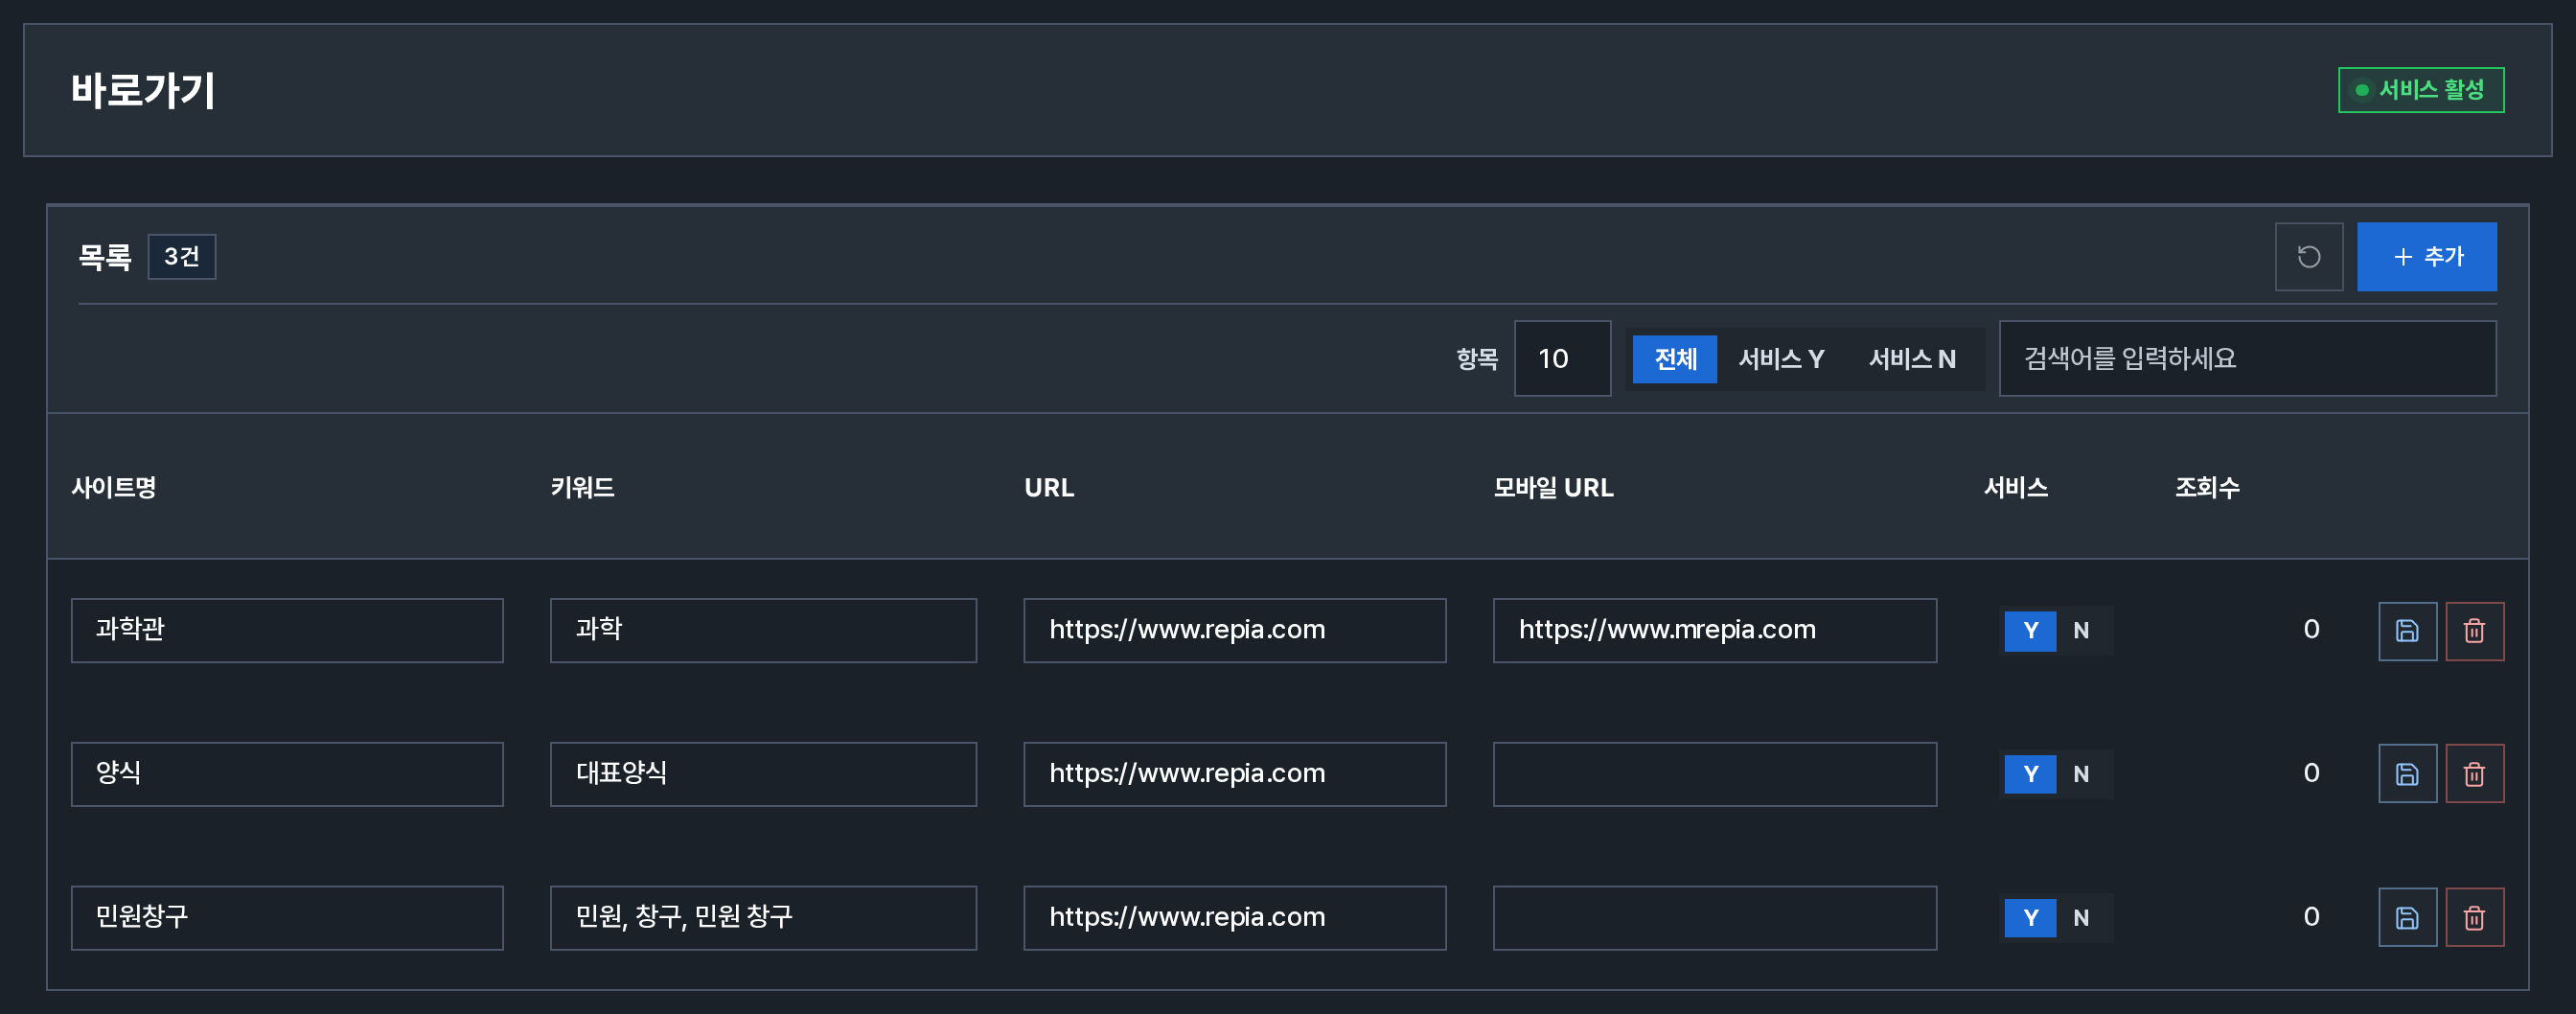The height and width of the screenshot is (1014, 2576).
Task: Set 과학관 service to N
Action: (x=2081, y=631)
